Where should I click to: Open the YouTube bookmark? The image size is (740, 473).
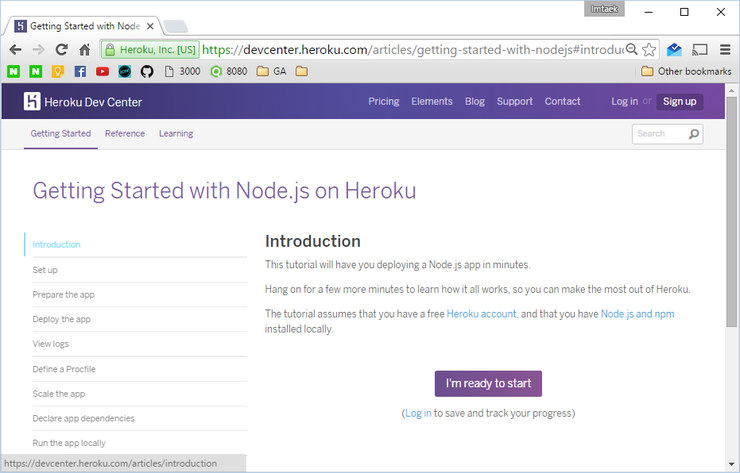(x=102, y=71)
